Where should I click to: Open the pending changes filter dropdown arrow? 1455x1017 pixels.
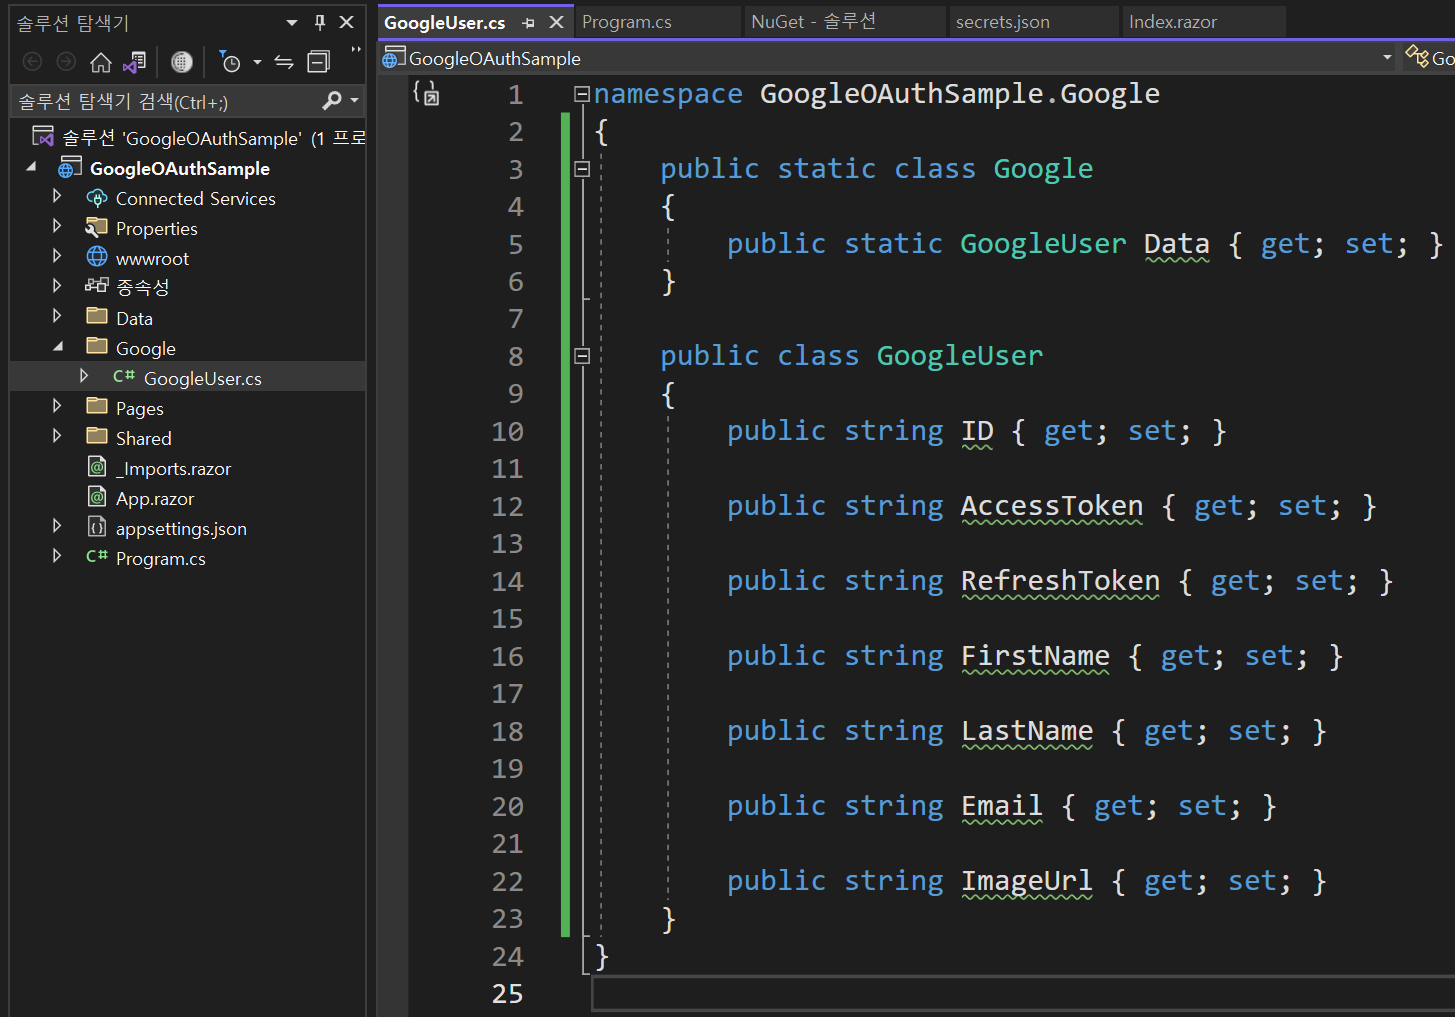[257, 63]
